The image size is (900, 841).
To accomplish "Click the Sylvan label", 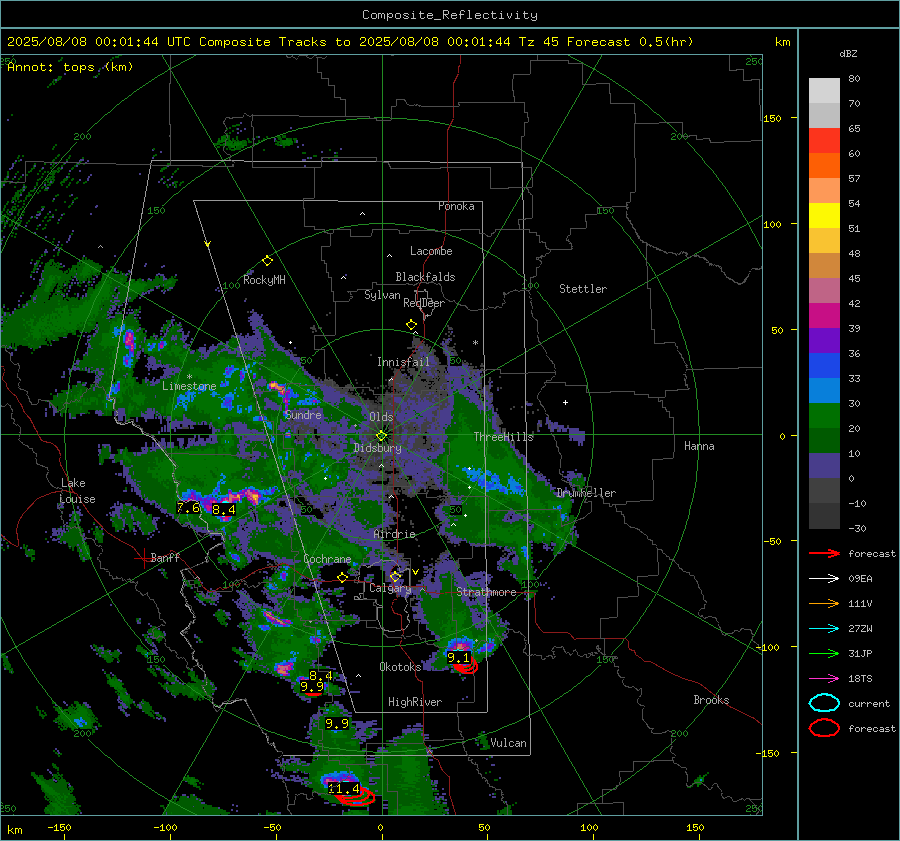I will coord(382,295).
